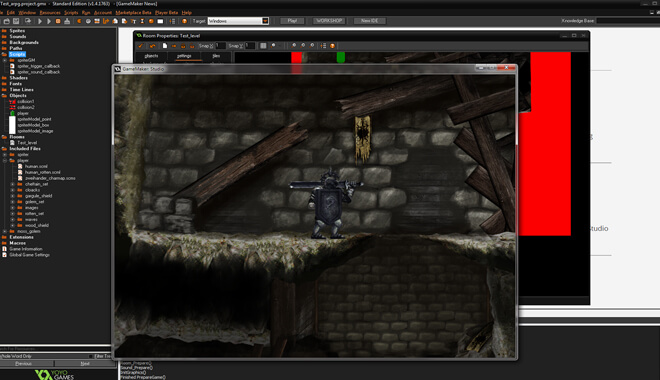The height and width of the screenshot is (380, 660).
Task: Toggle the Filter Tree checkbox
Action: click(x=91, y=356)
